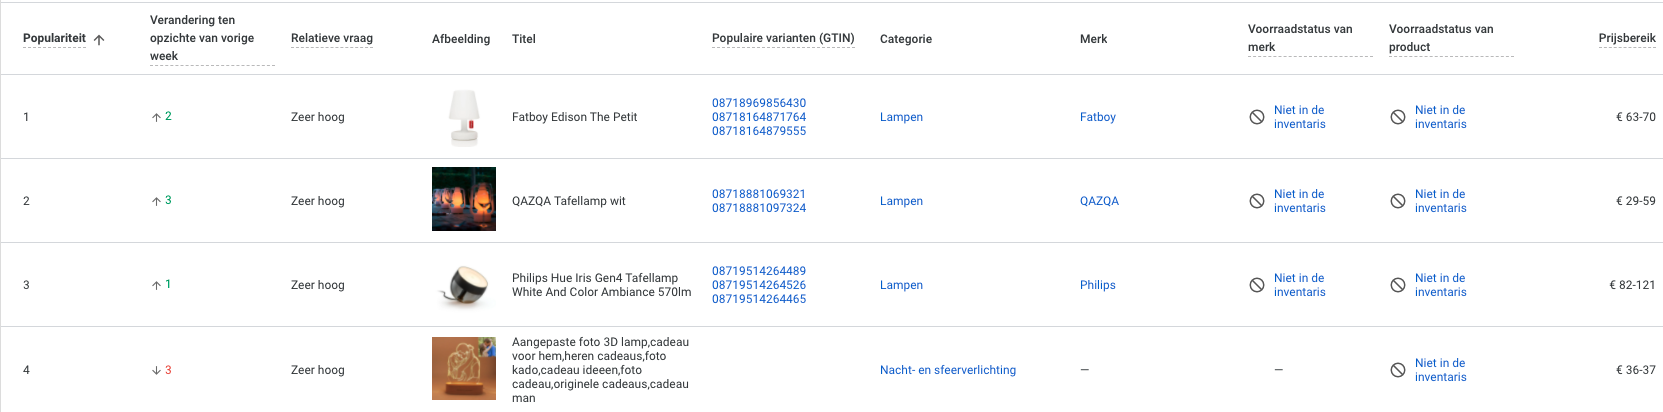Open the Philips Hue Iris lamp thumbnail
This screenshot has width=1663, height=412.
[x=463, y=285]
